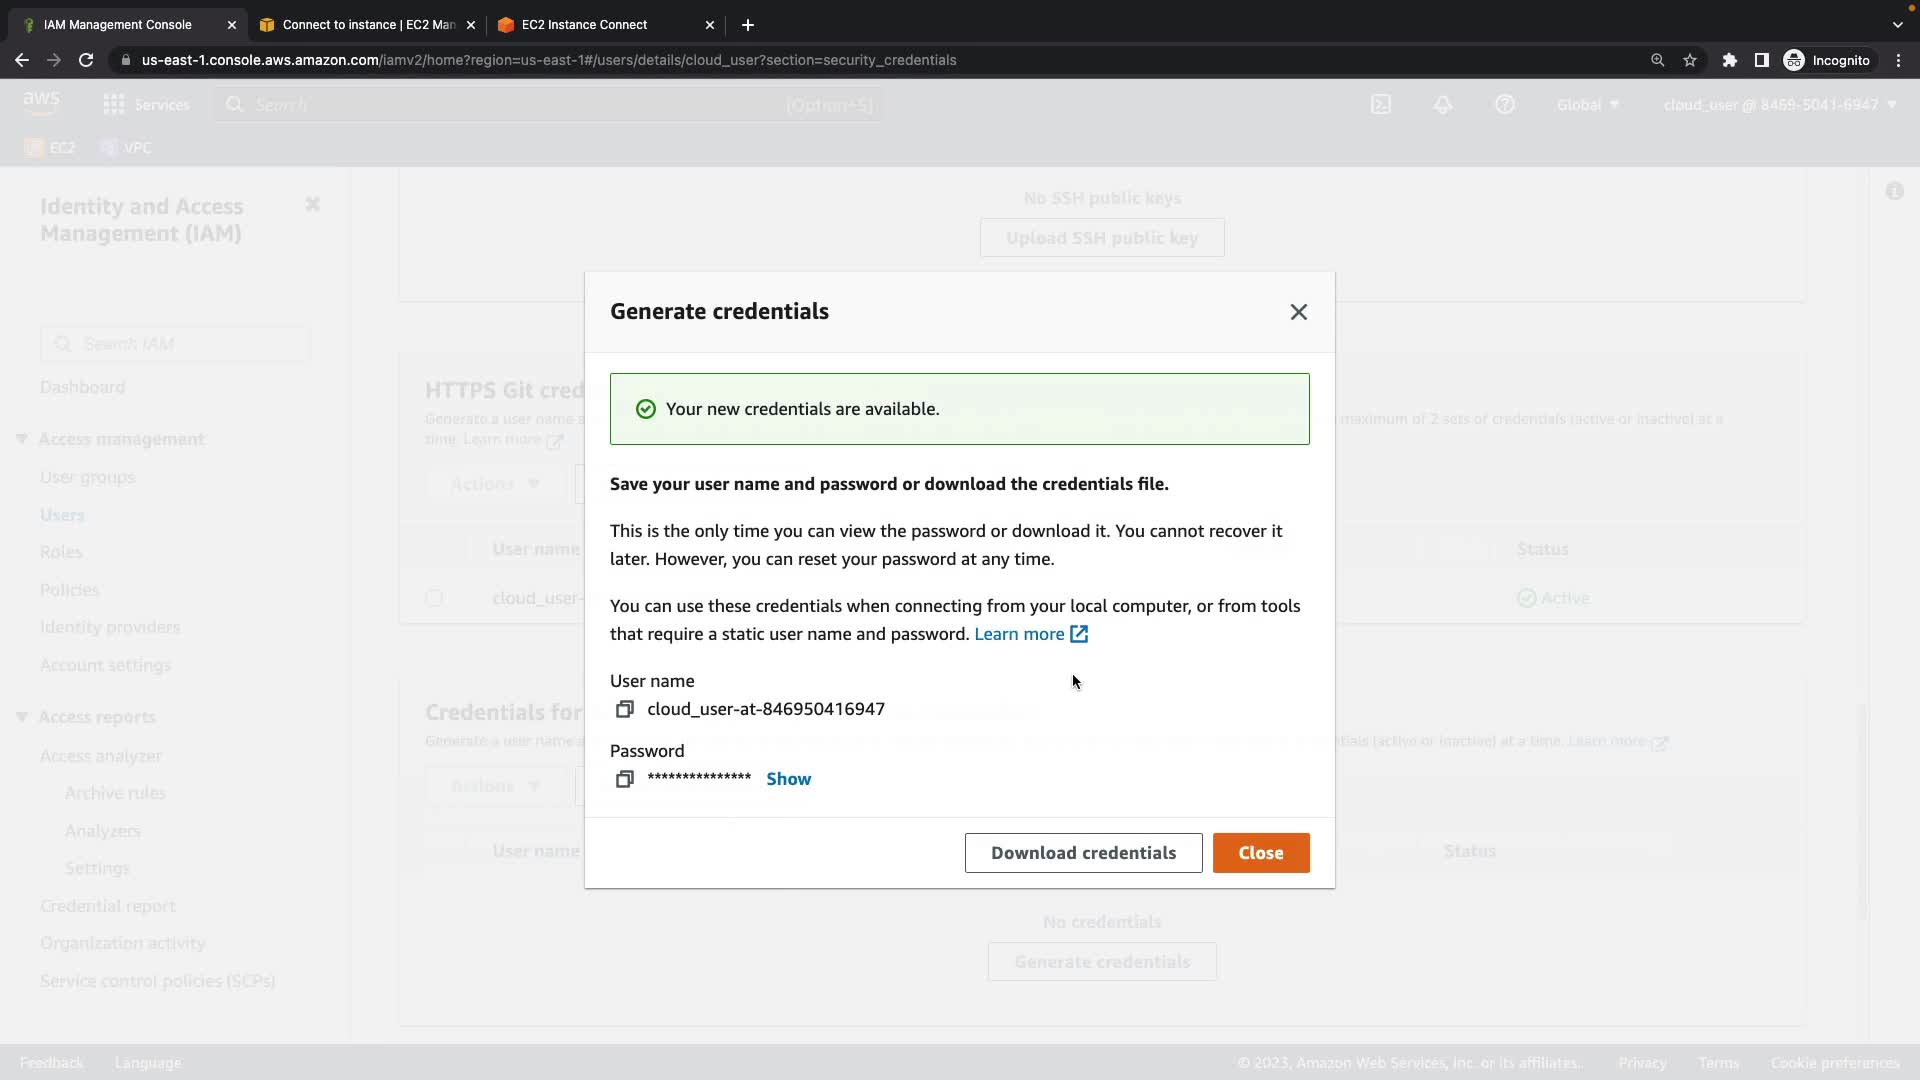Copy the hidden password
The height and width of the screenshot is (1080, 1920).
[x=624, y=779]
